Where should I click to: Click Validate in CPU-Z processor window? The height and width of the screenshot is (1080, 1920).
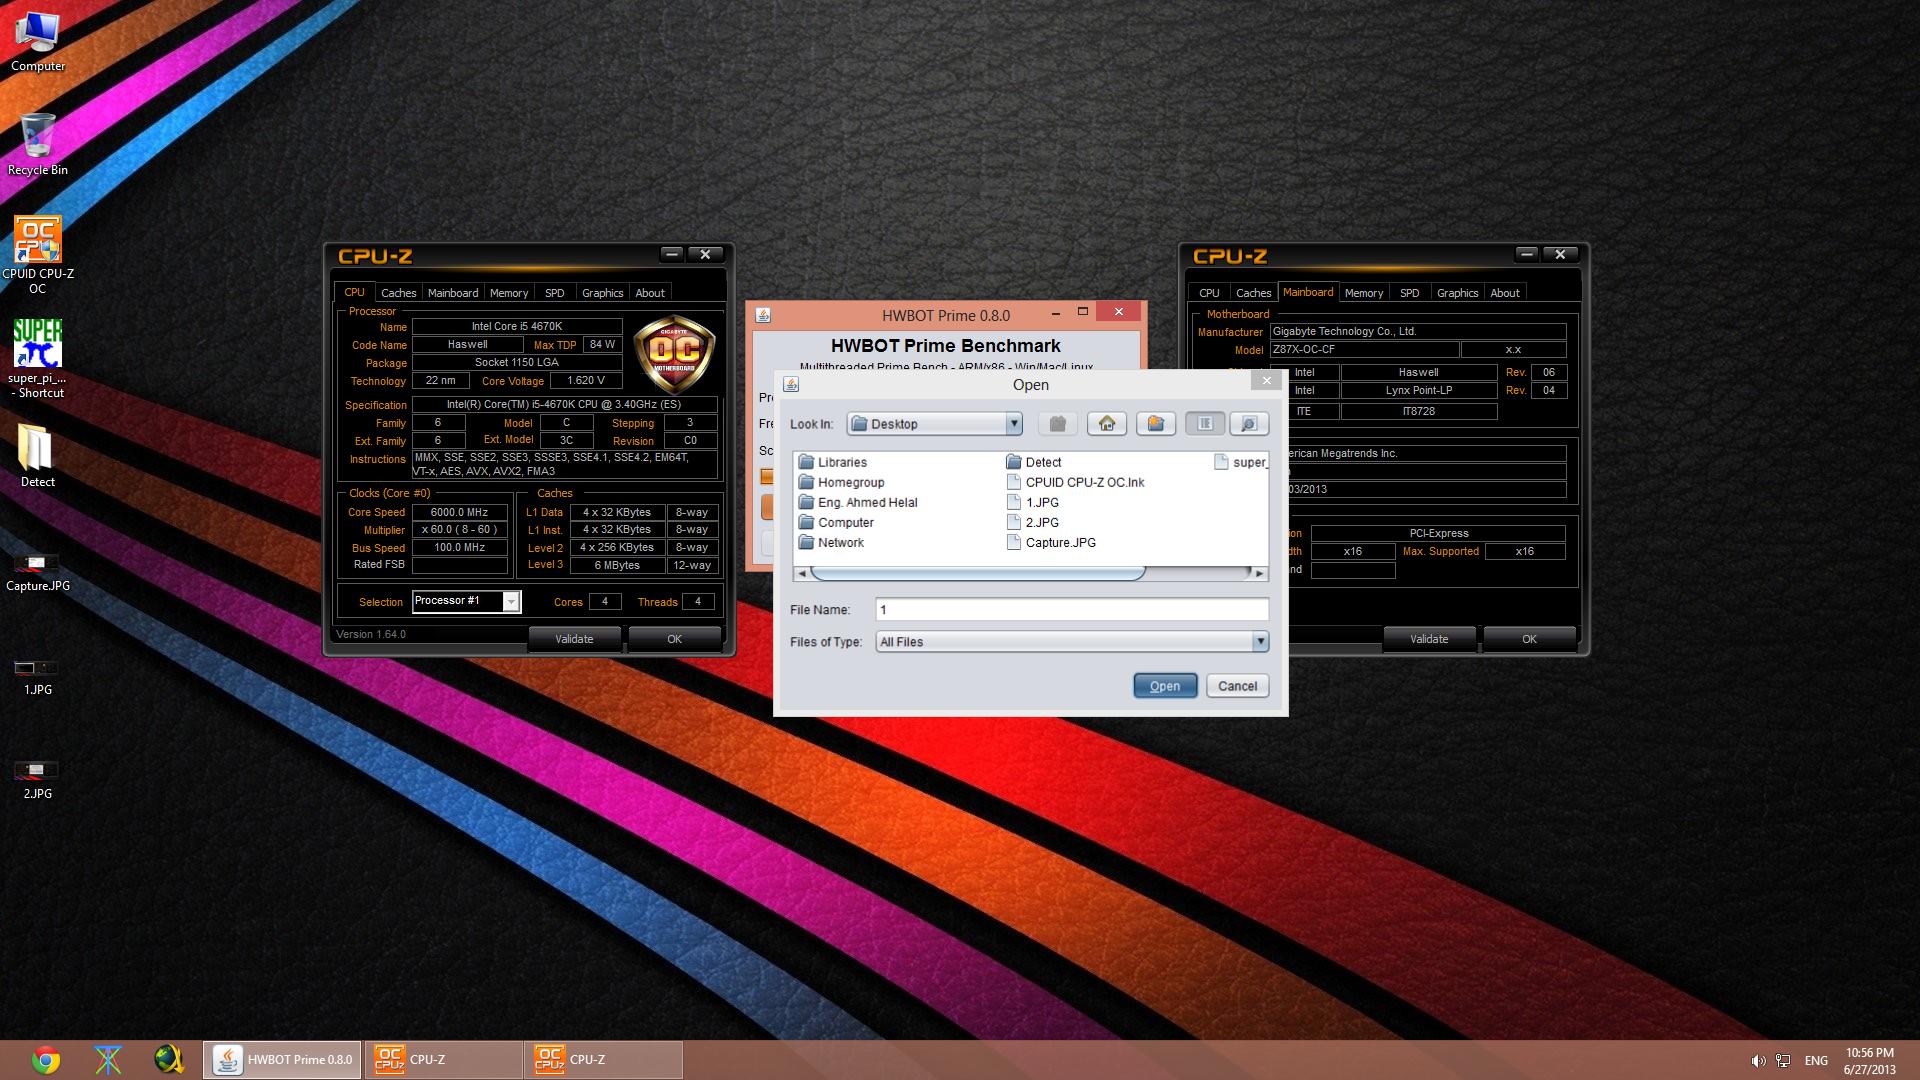click(x=574, y=639)
